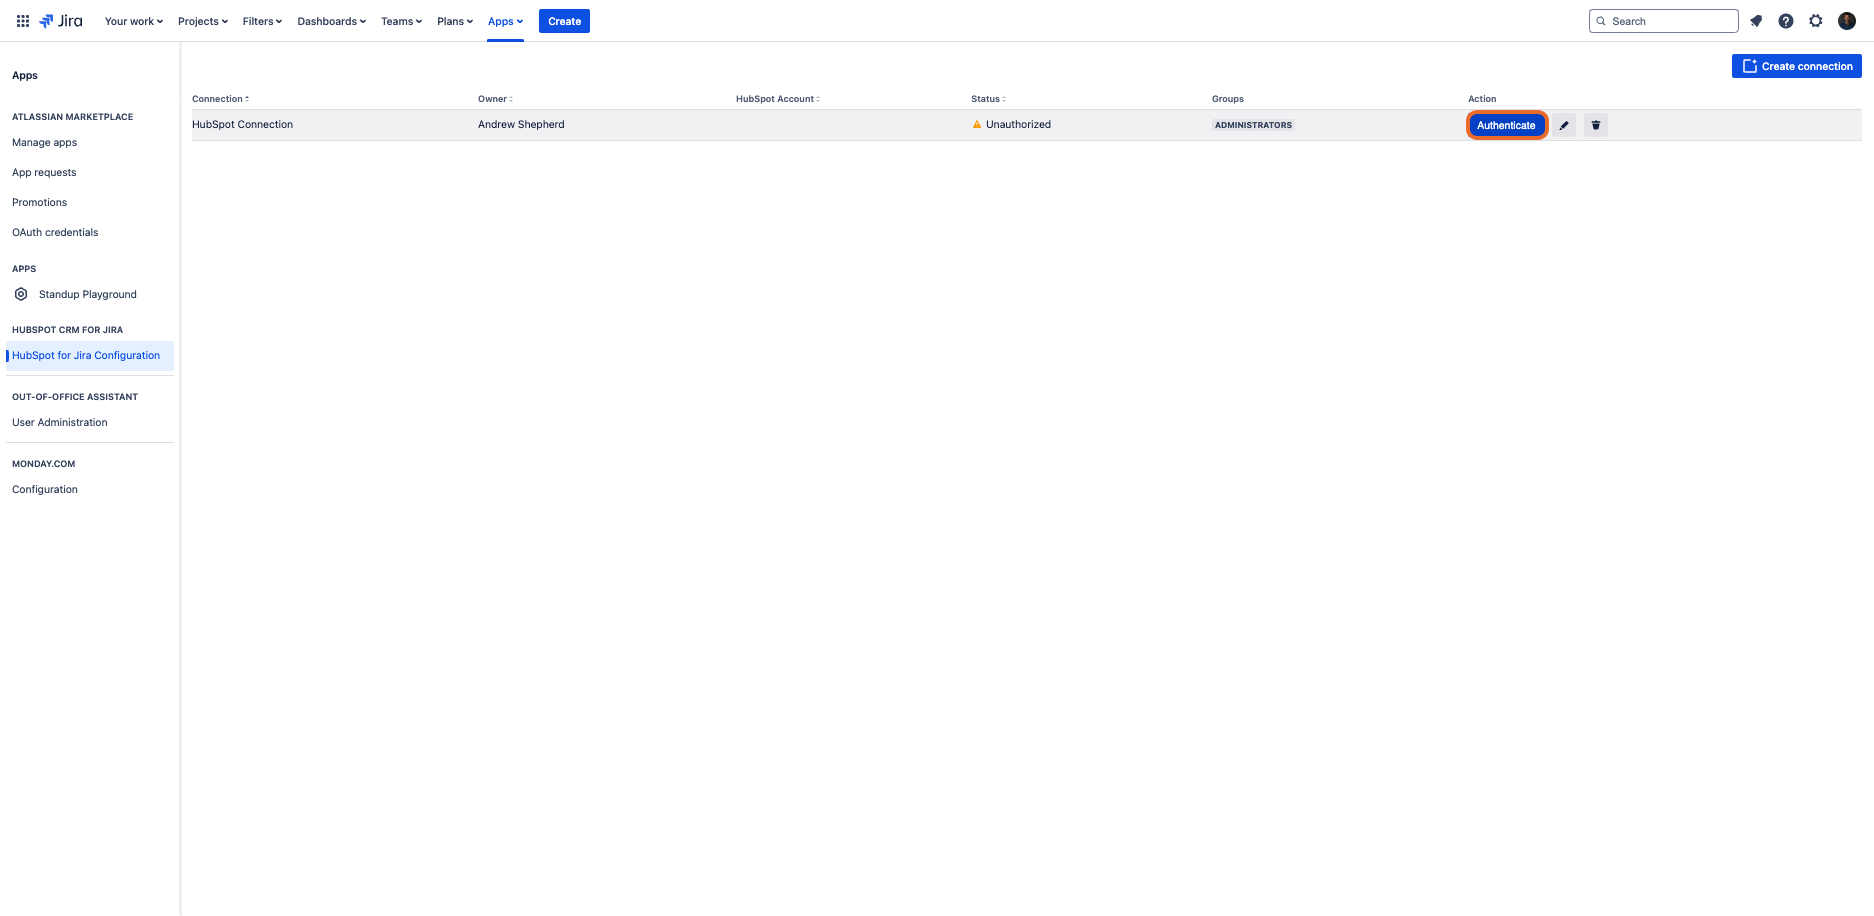1874x916 pixels.
Task: Open the settings gear icon
Action: (x=1816, y=21)
